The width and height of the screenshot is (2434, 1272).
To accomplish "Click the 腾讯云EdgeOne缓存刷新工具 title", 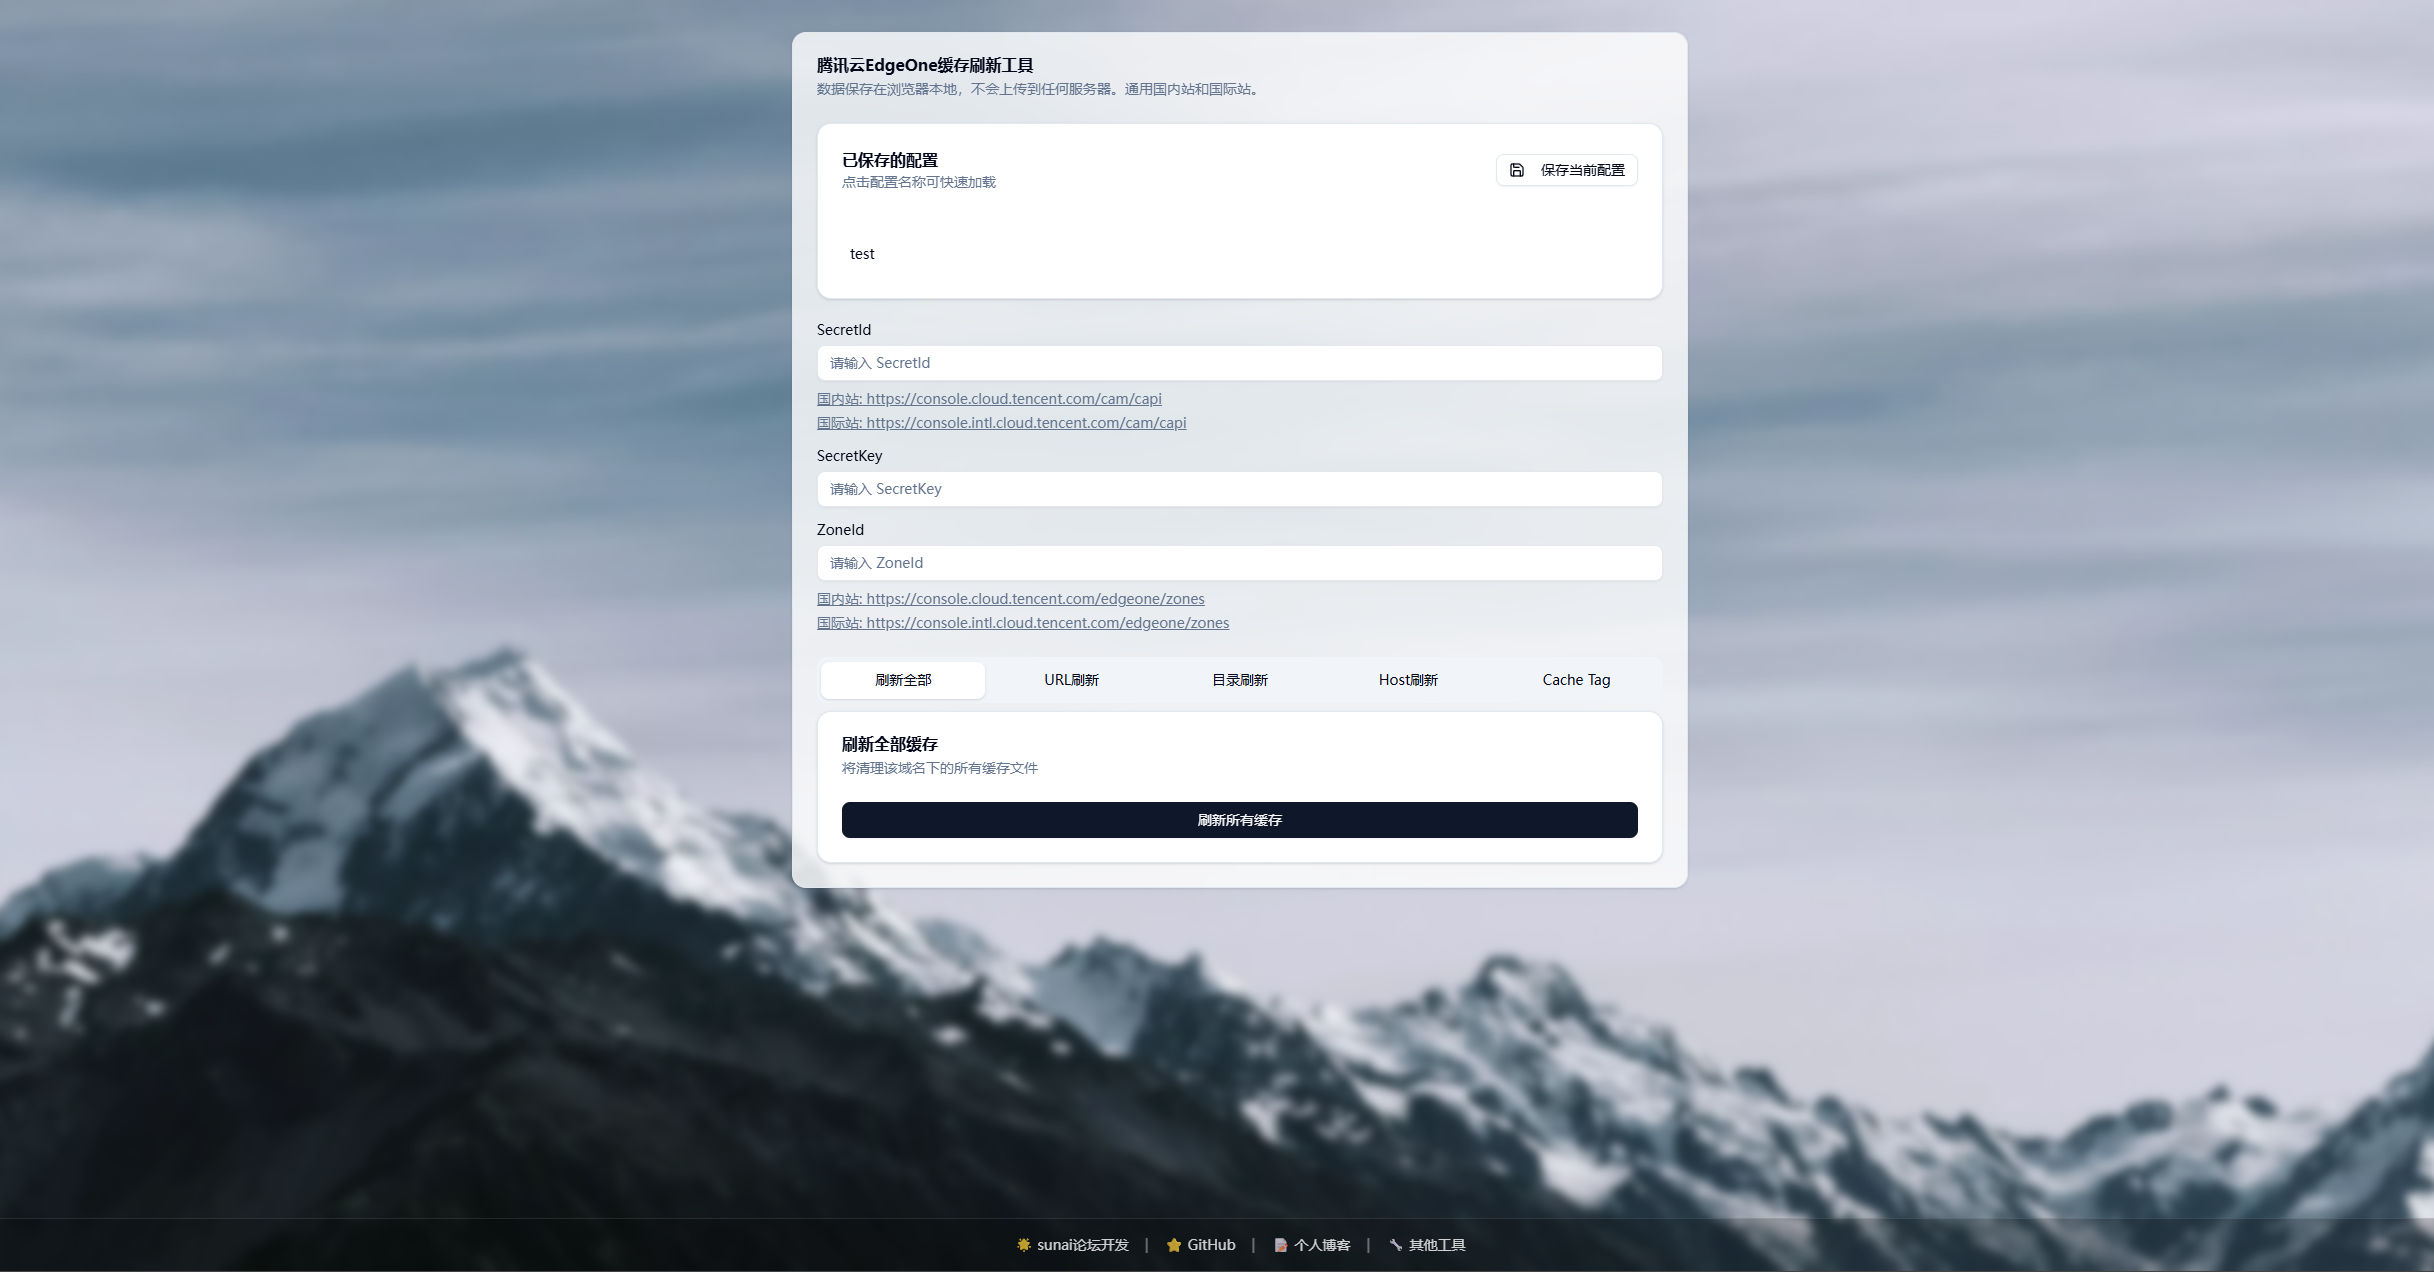I will (x=925, y=65).
